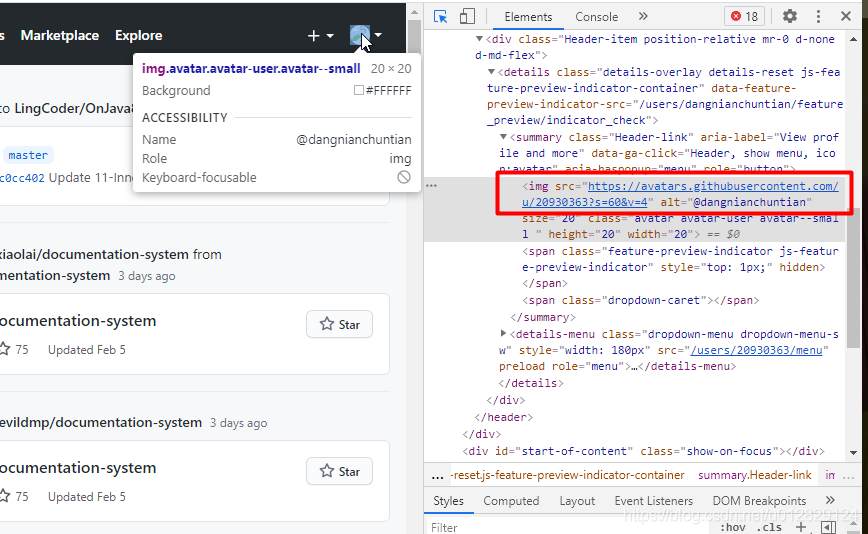Select the dropdown-caret span node
This screenshot has height=534, width=868.
640,300
